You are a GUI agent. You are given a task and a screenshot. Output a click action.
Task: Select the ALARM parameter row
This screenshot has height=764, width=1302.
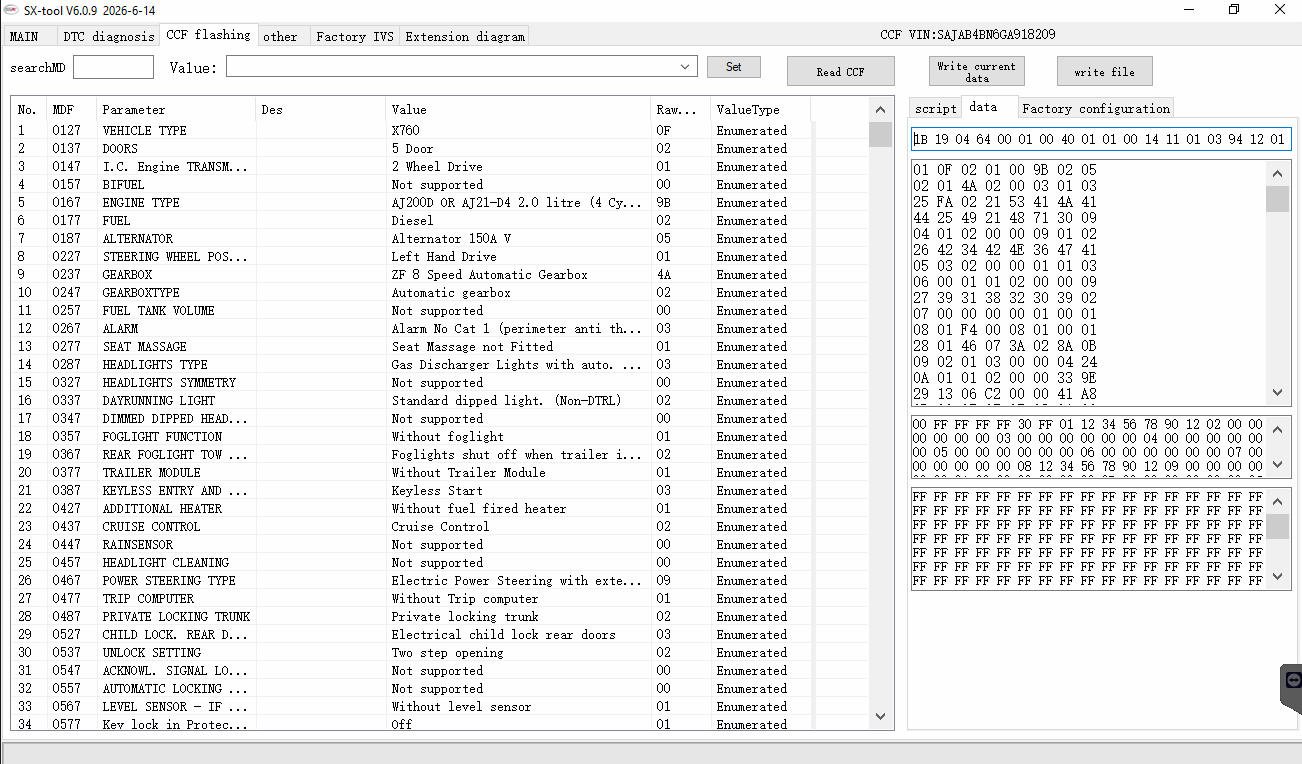click(x=440, y=329)
